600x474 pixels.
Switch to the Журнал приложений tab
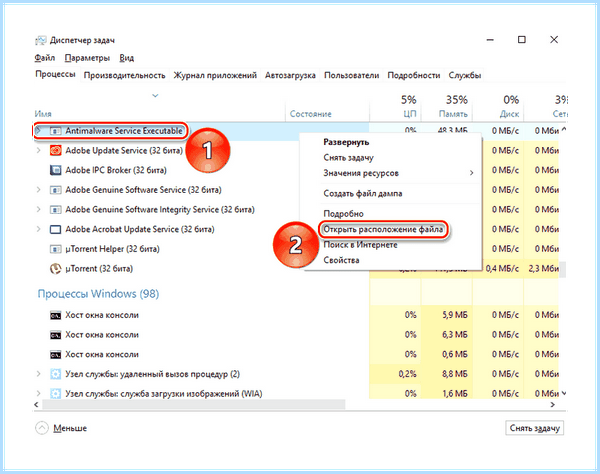(x=215, y=75)
